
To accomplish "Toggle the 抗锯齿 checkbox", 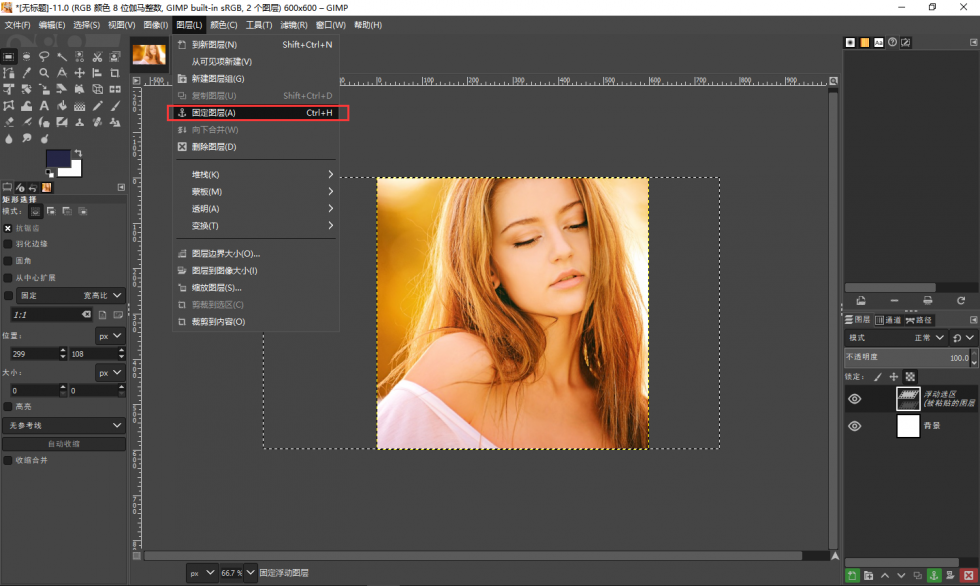I will point(8,228).
